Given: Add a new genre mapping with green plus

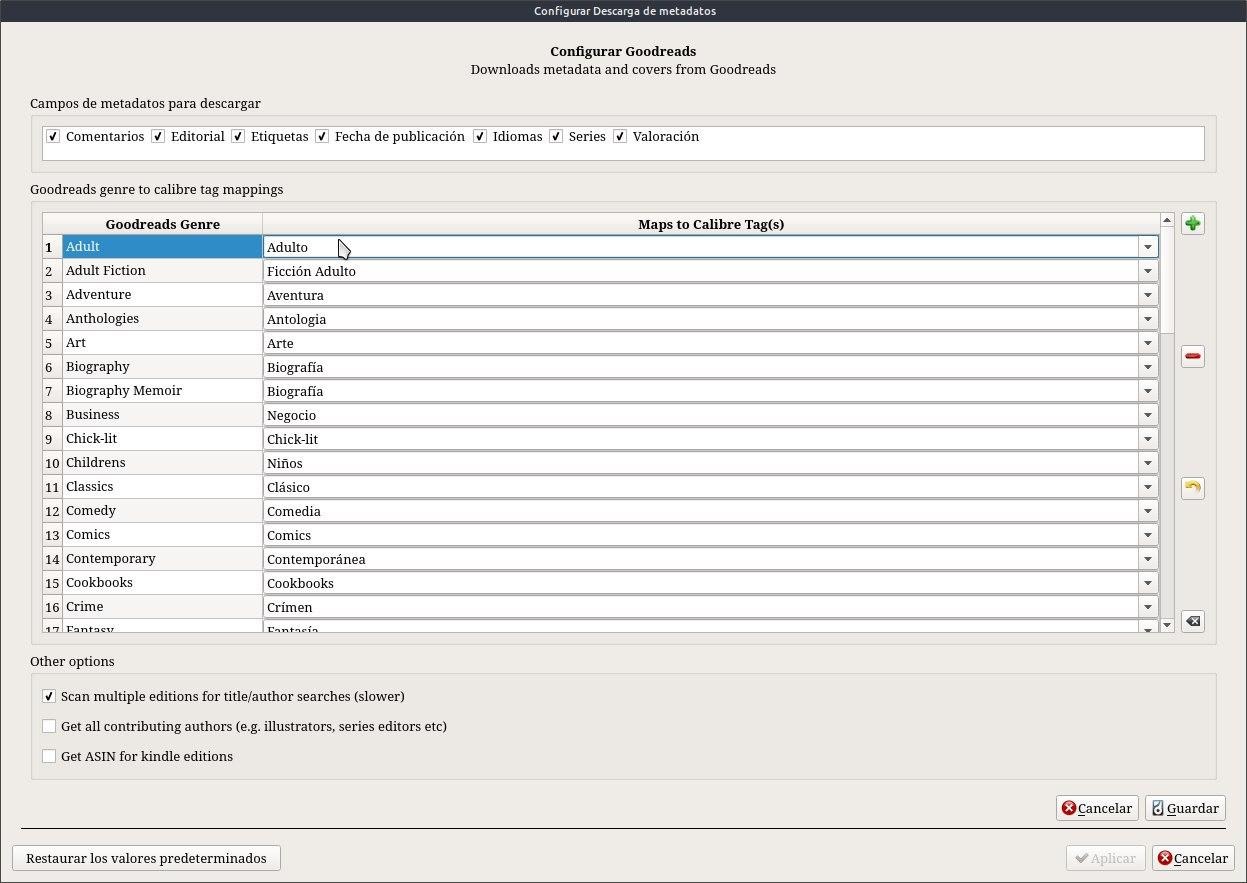Looking at the screenshot, I should tap(1192, 223).
